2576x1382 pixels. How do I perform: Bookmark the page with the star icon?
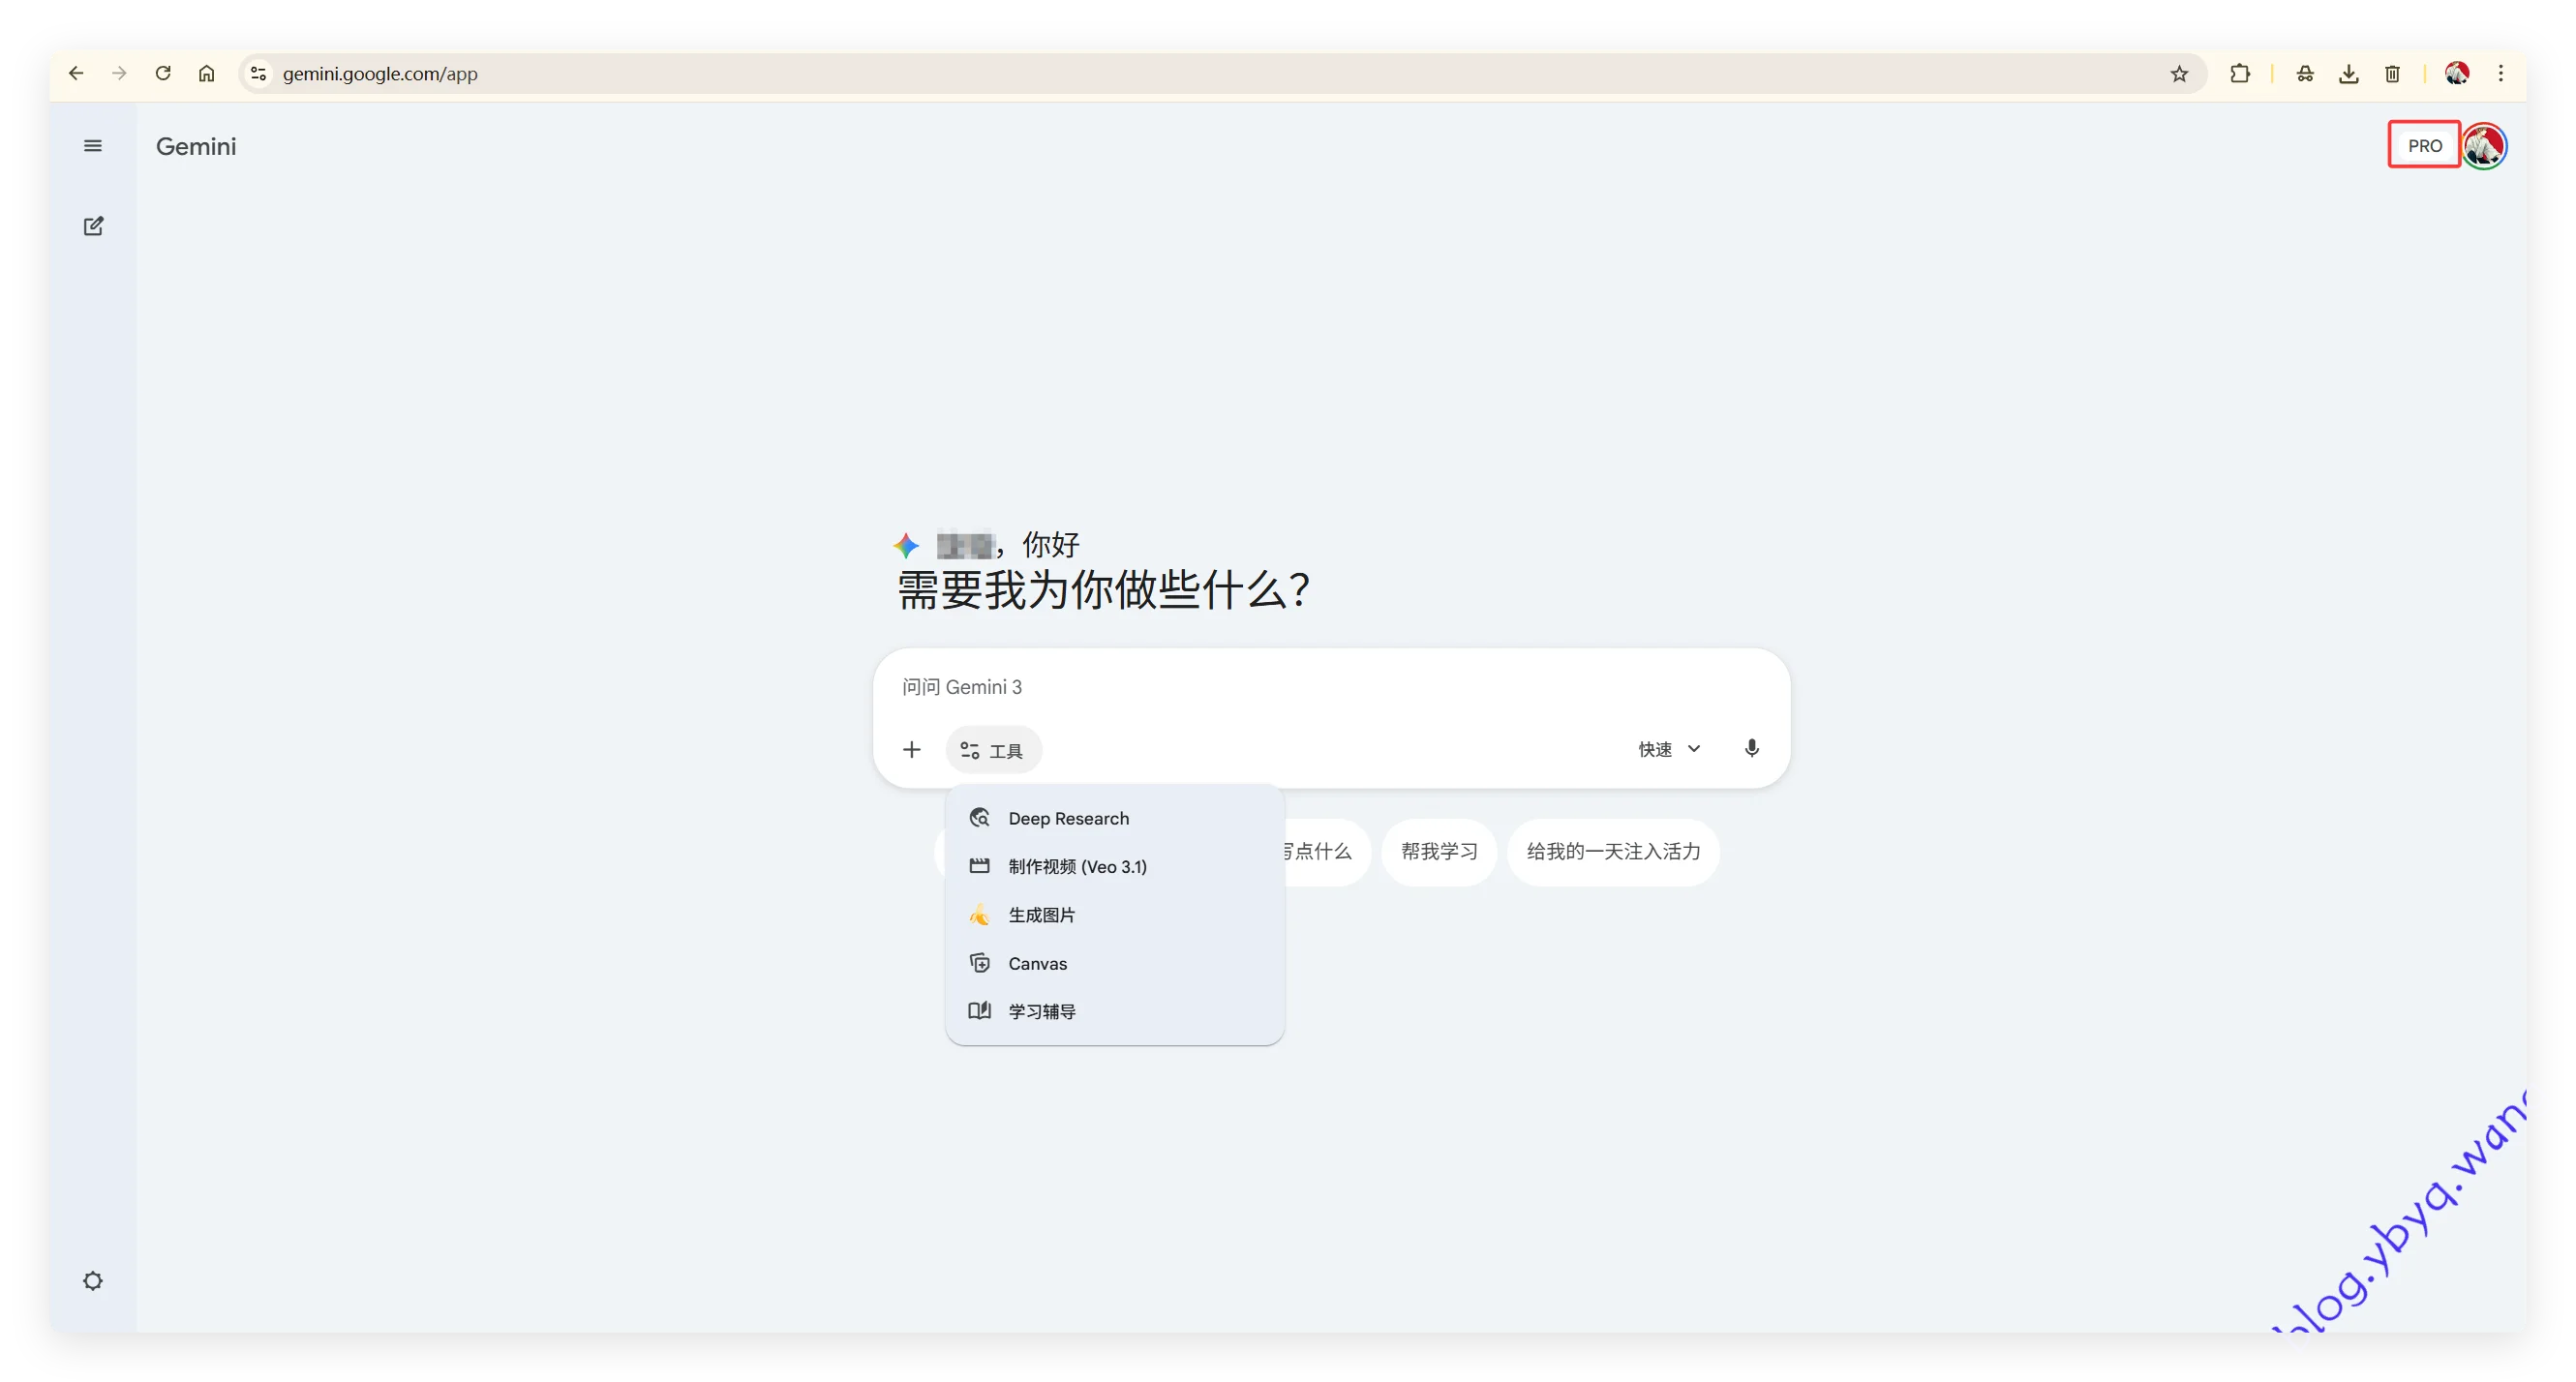(x=2180, y=73)
